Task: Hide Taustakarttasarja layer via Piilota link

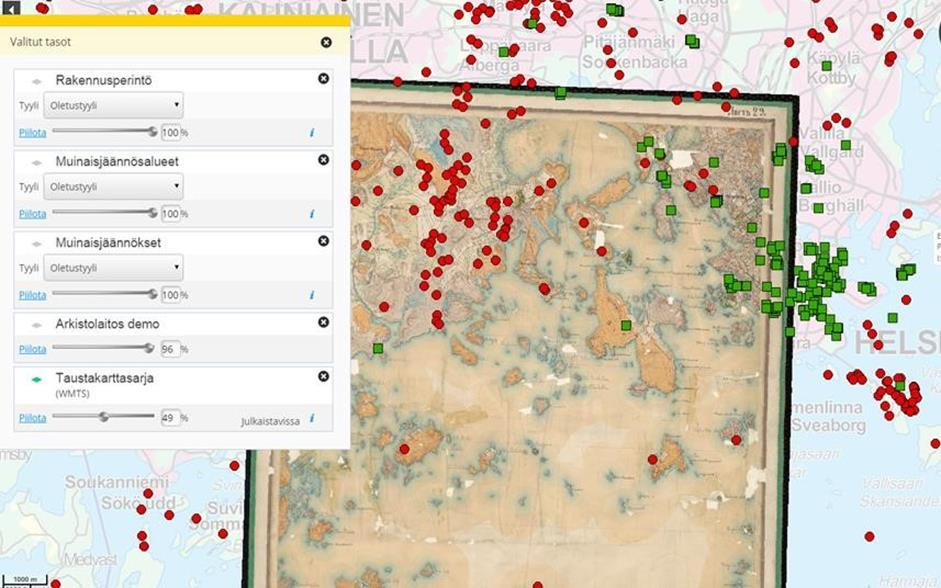Action: pyautogui.click(x=32, y=418)
